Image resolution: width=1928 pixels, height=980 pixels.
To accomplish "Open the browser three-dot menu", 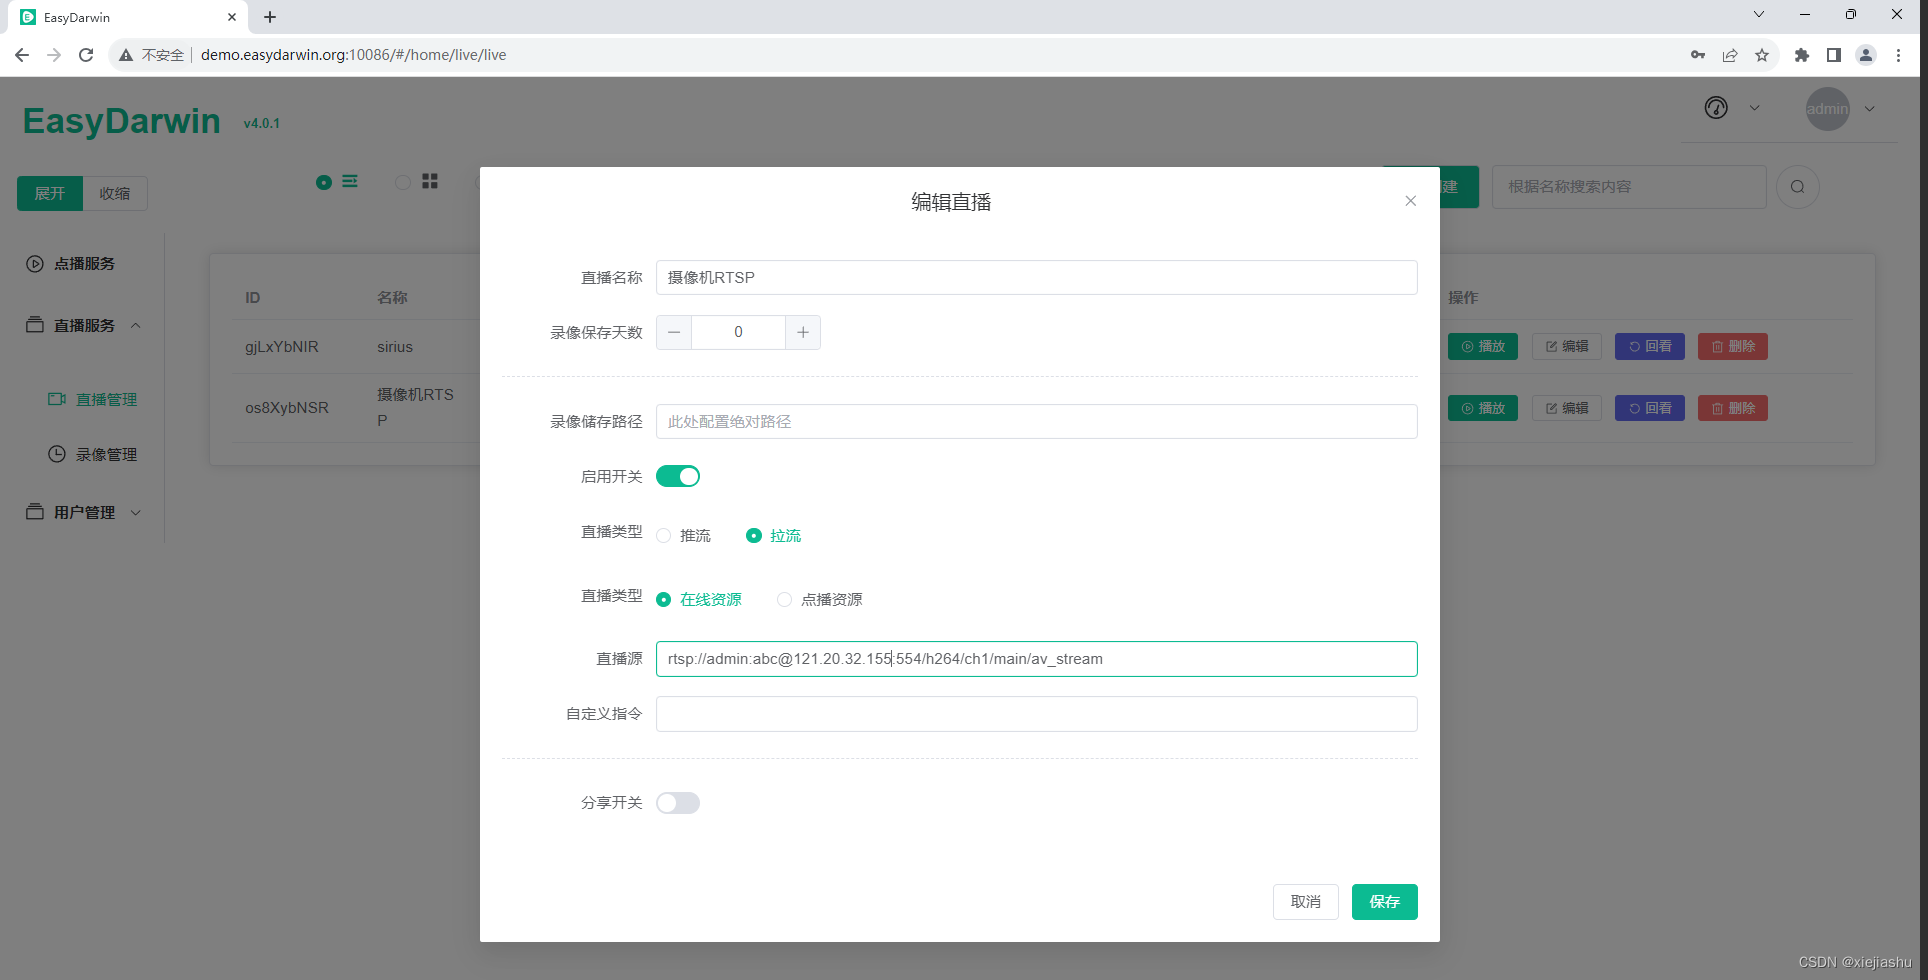I will pyautogui.click(x=1898, y=55).
